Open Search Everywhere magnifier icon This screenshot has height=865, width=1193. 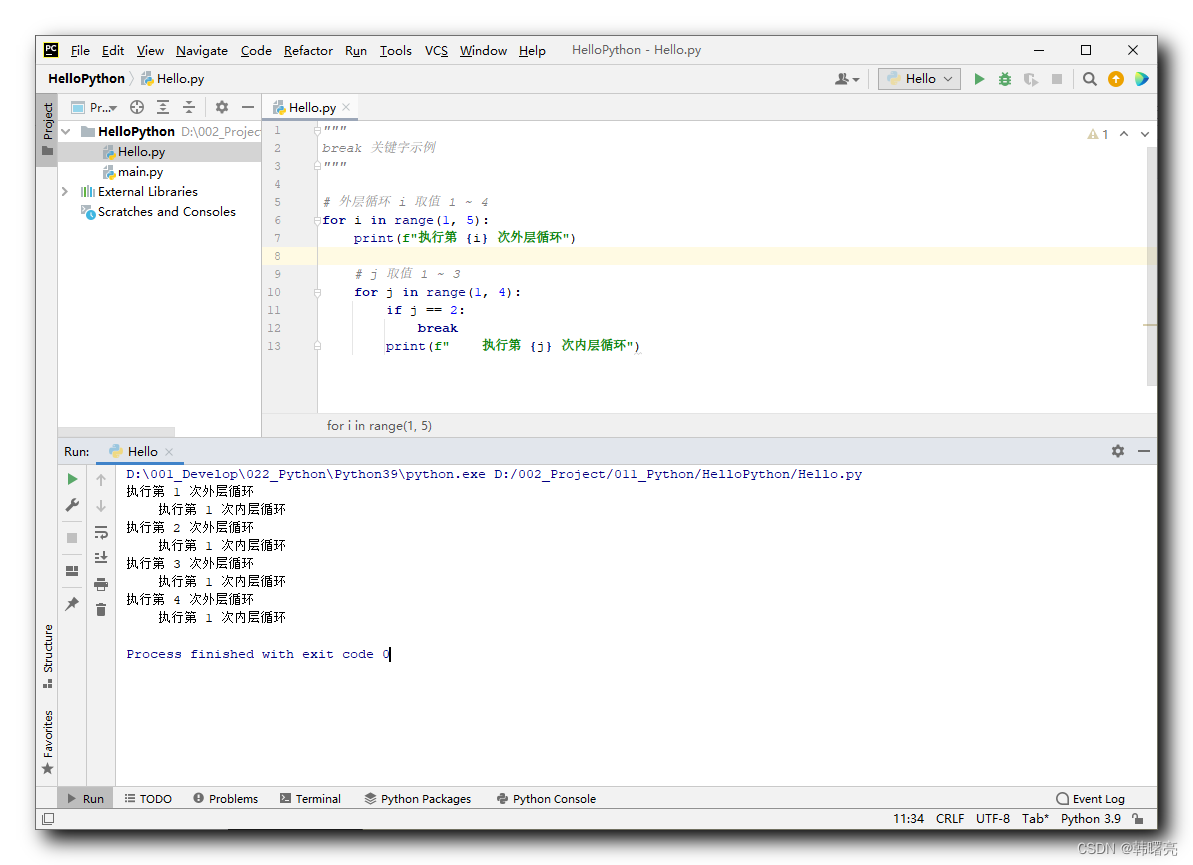1090,79
